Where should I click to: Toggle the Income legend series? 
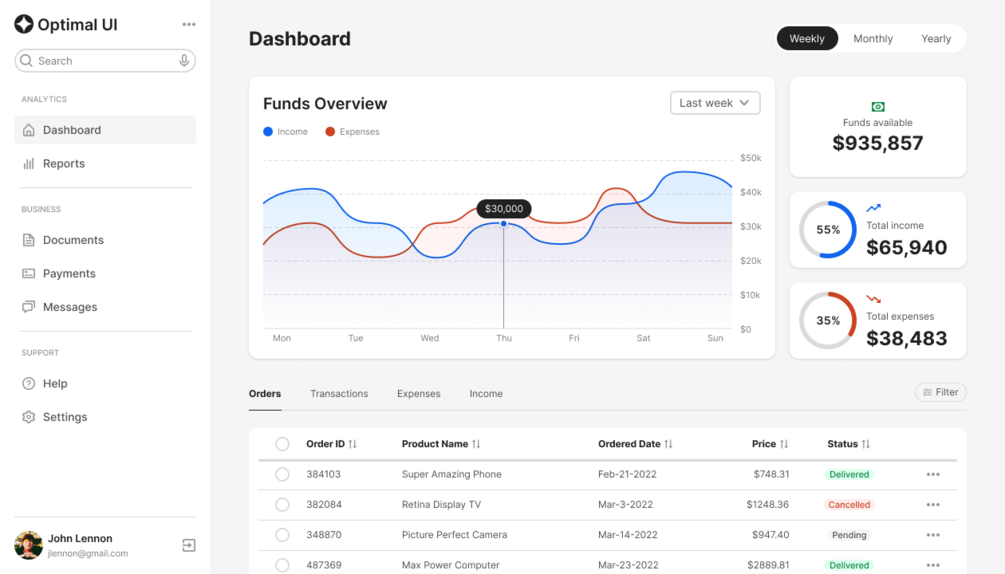(285, 132)
